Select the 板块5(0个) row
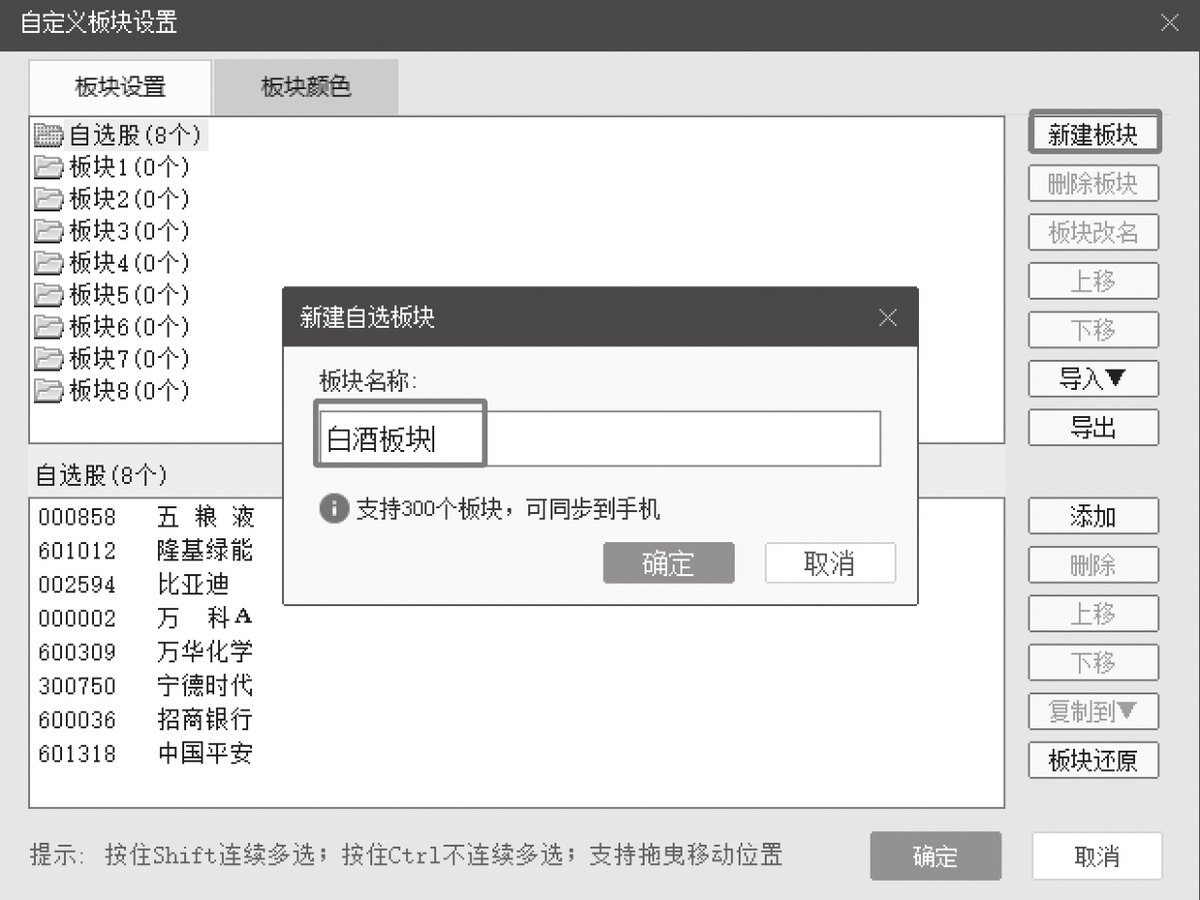 [112, 295]
